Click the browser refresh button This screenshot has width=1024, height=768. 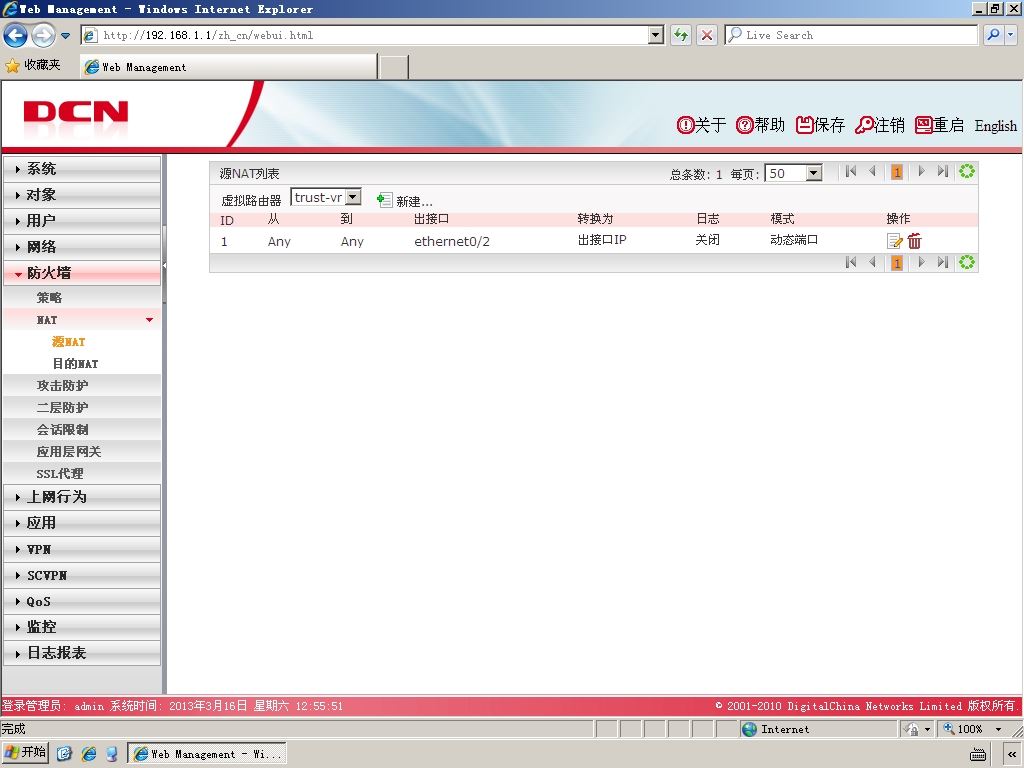coord(681,35)
